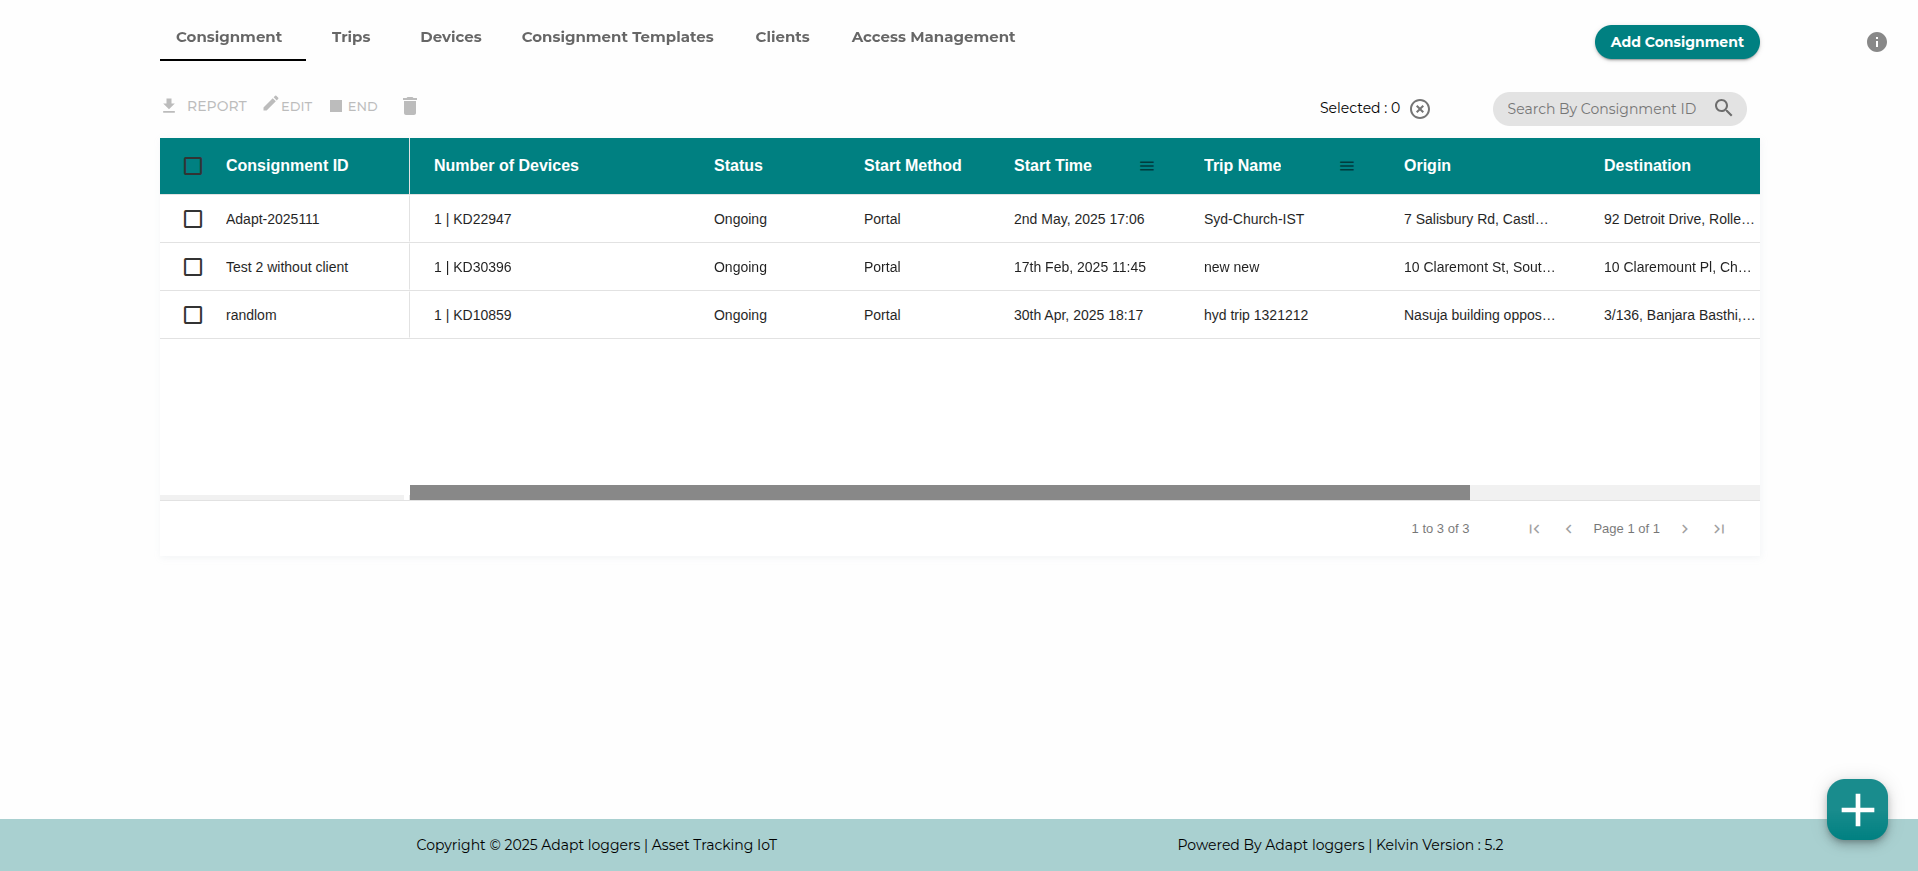This screenshot has height=871, width=1918.
Task: Go to the last page icon
Action: (x=1719, y=529)
